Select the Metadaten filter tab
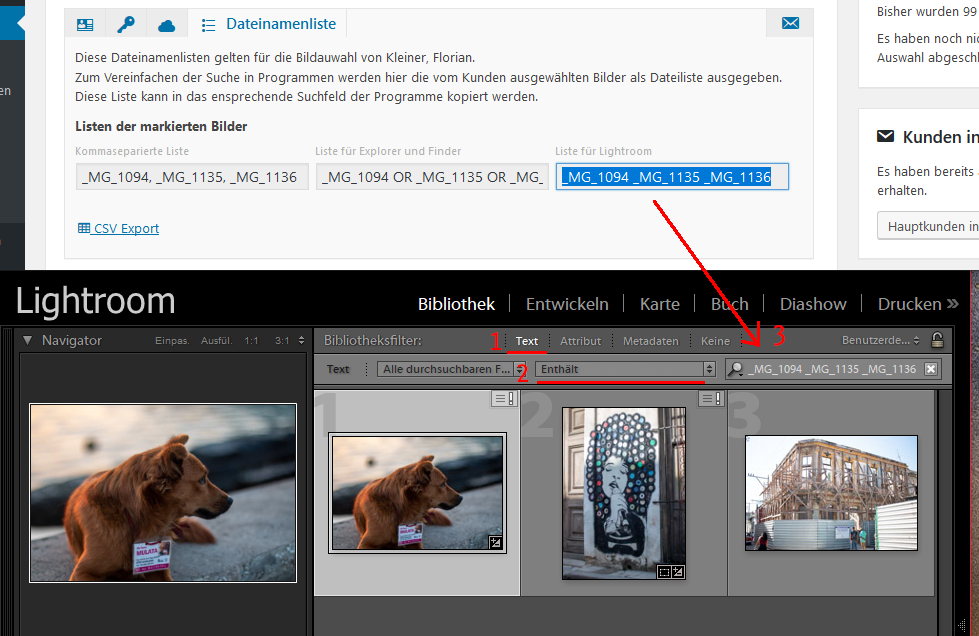979x636 pixels. pos(650,341)
